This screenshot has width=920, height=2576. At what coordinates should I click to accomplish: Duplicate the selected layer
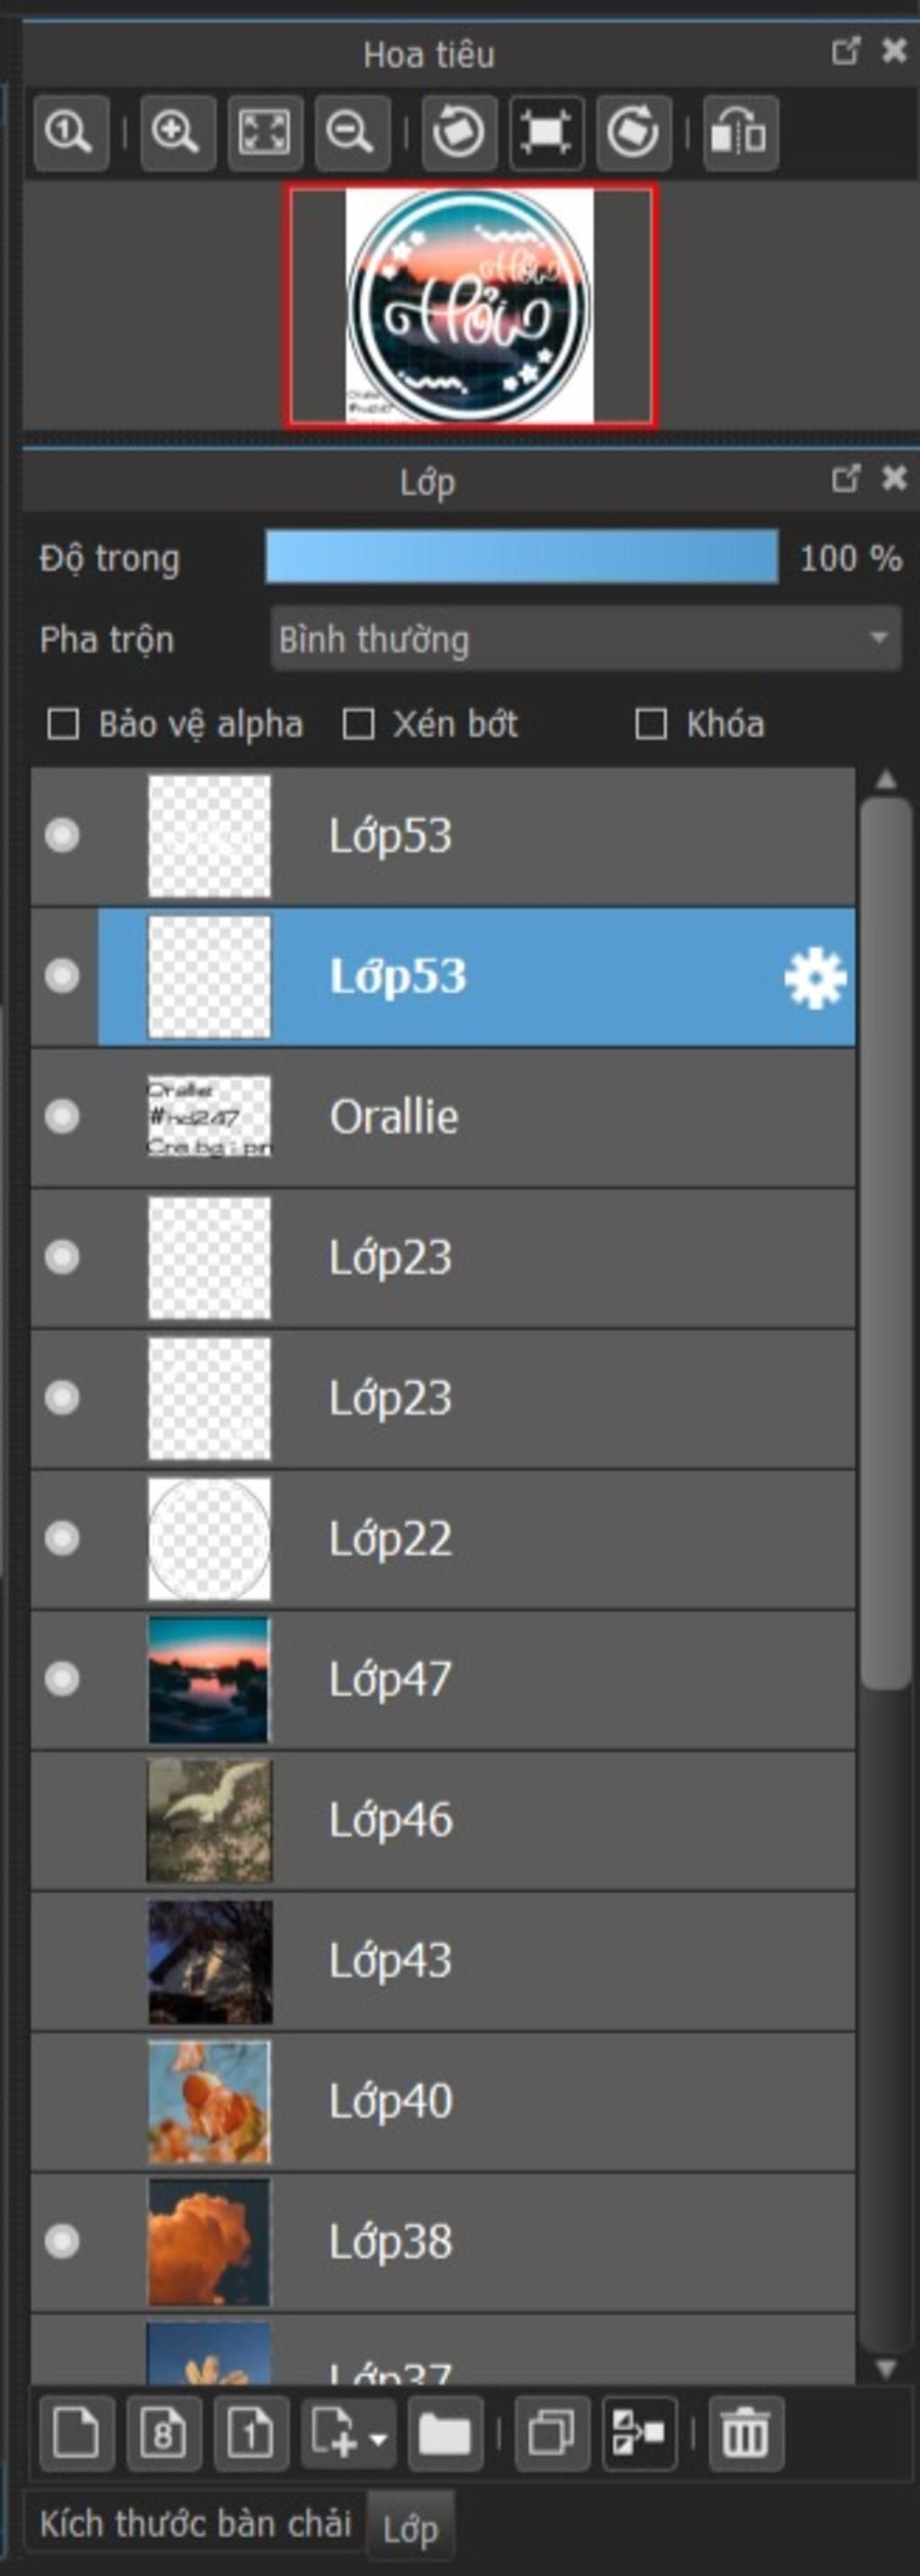[x=552, y=2433]
